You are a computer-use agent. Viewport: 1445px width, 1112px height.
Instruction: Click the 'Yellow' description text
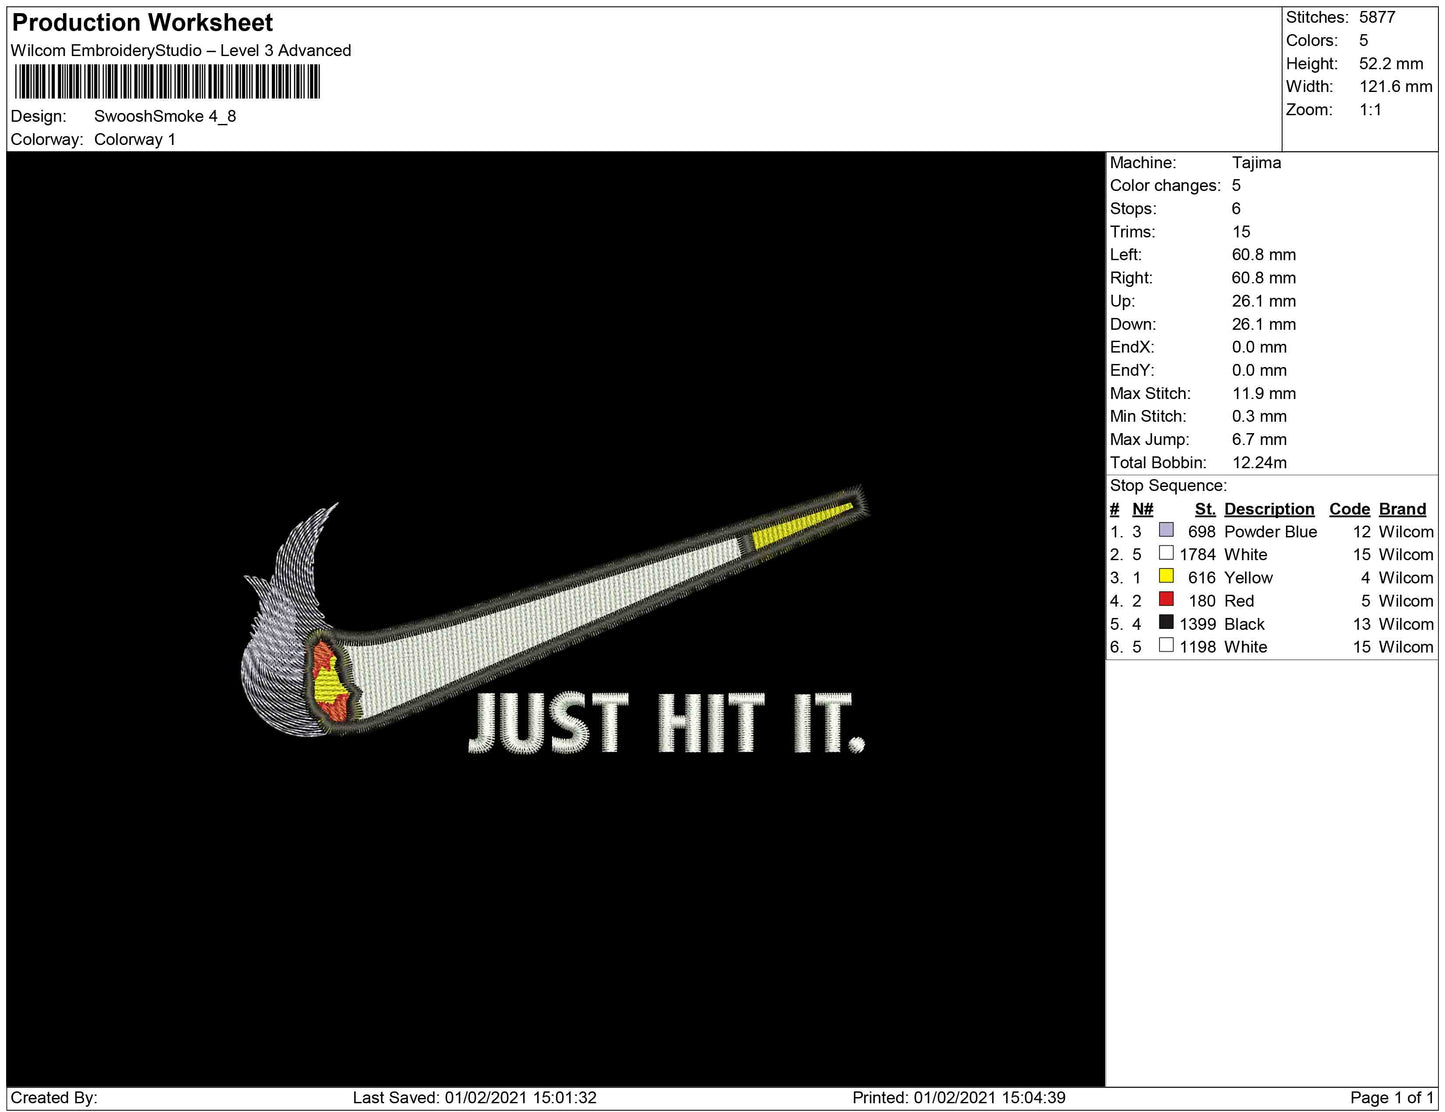[x=1248, y=578]
